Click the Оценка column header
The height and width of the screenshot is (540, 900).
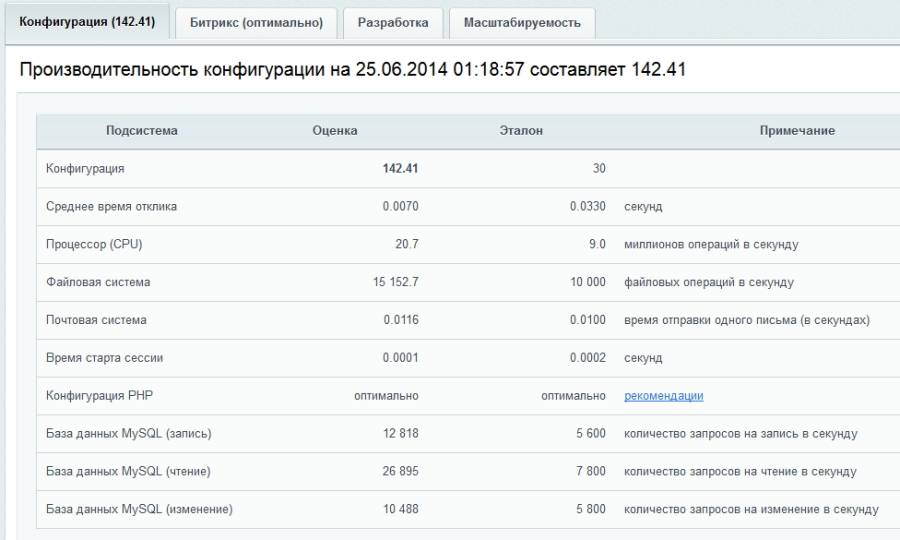coord(335,131)
